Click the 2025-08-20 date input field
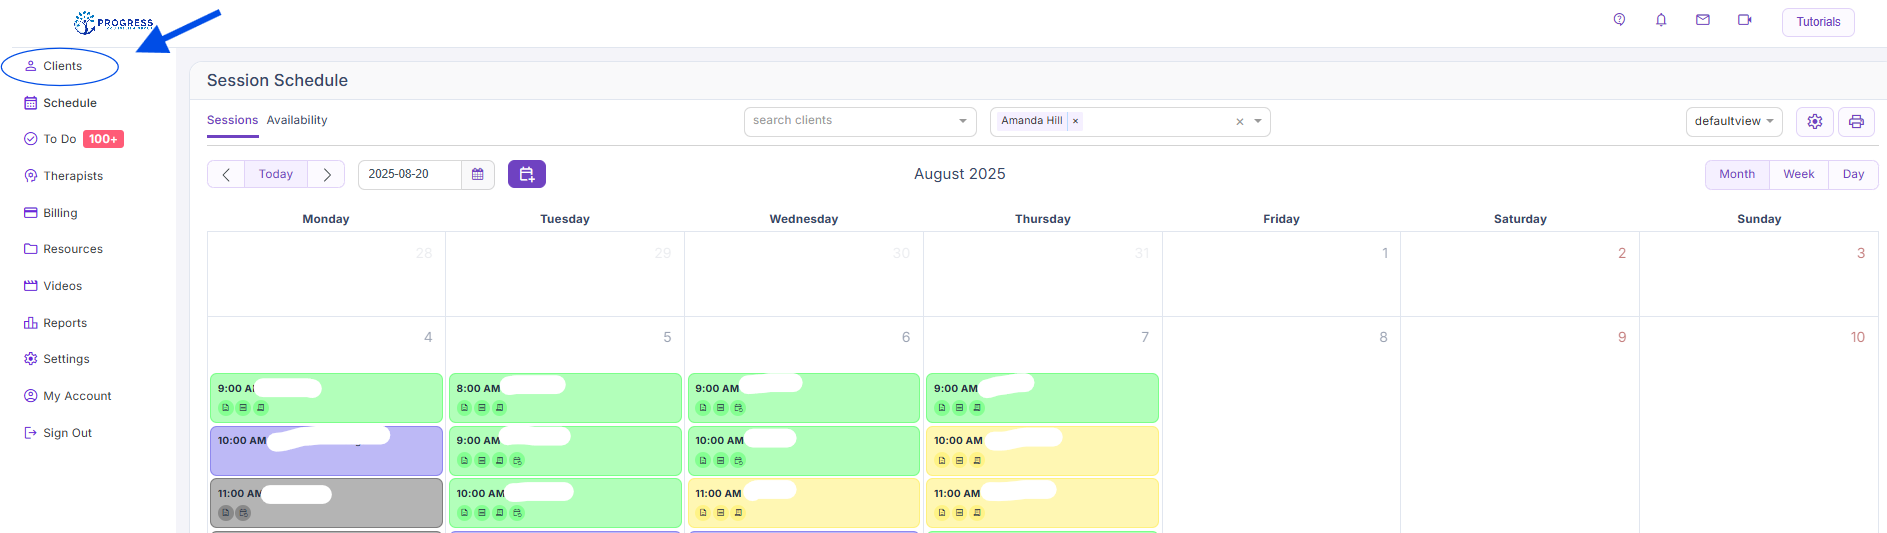Image resolution: width=1887 pixels, height=533 pixels. [x=410, y=174]
